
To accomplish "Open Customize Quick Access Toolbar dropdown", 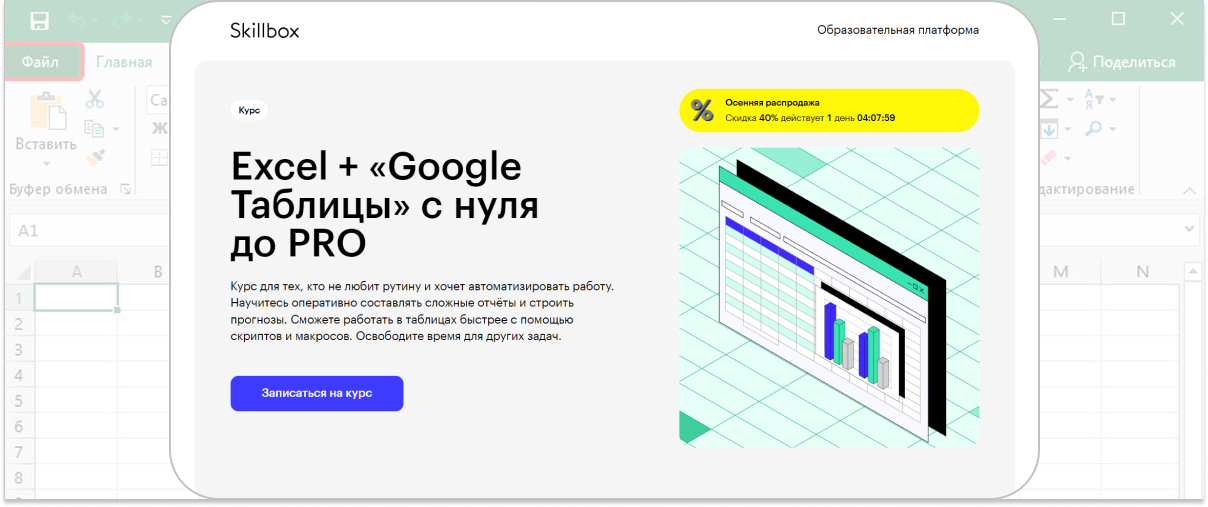I will (x=165, y=20).
